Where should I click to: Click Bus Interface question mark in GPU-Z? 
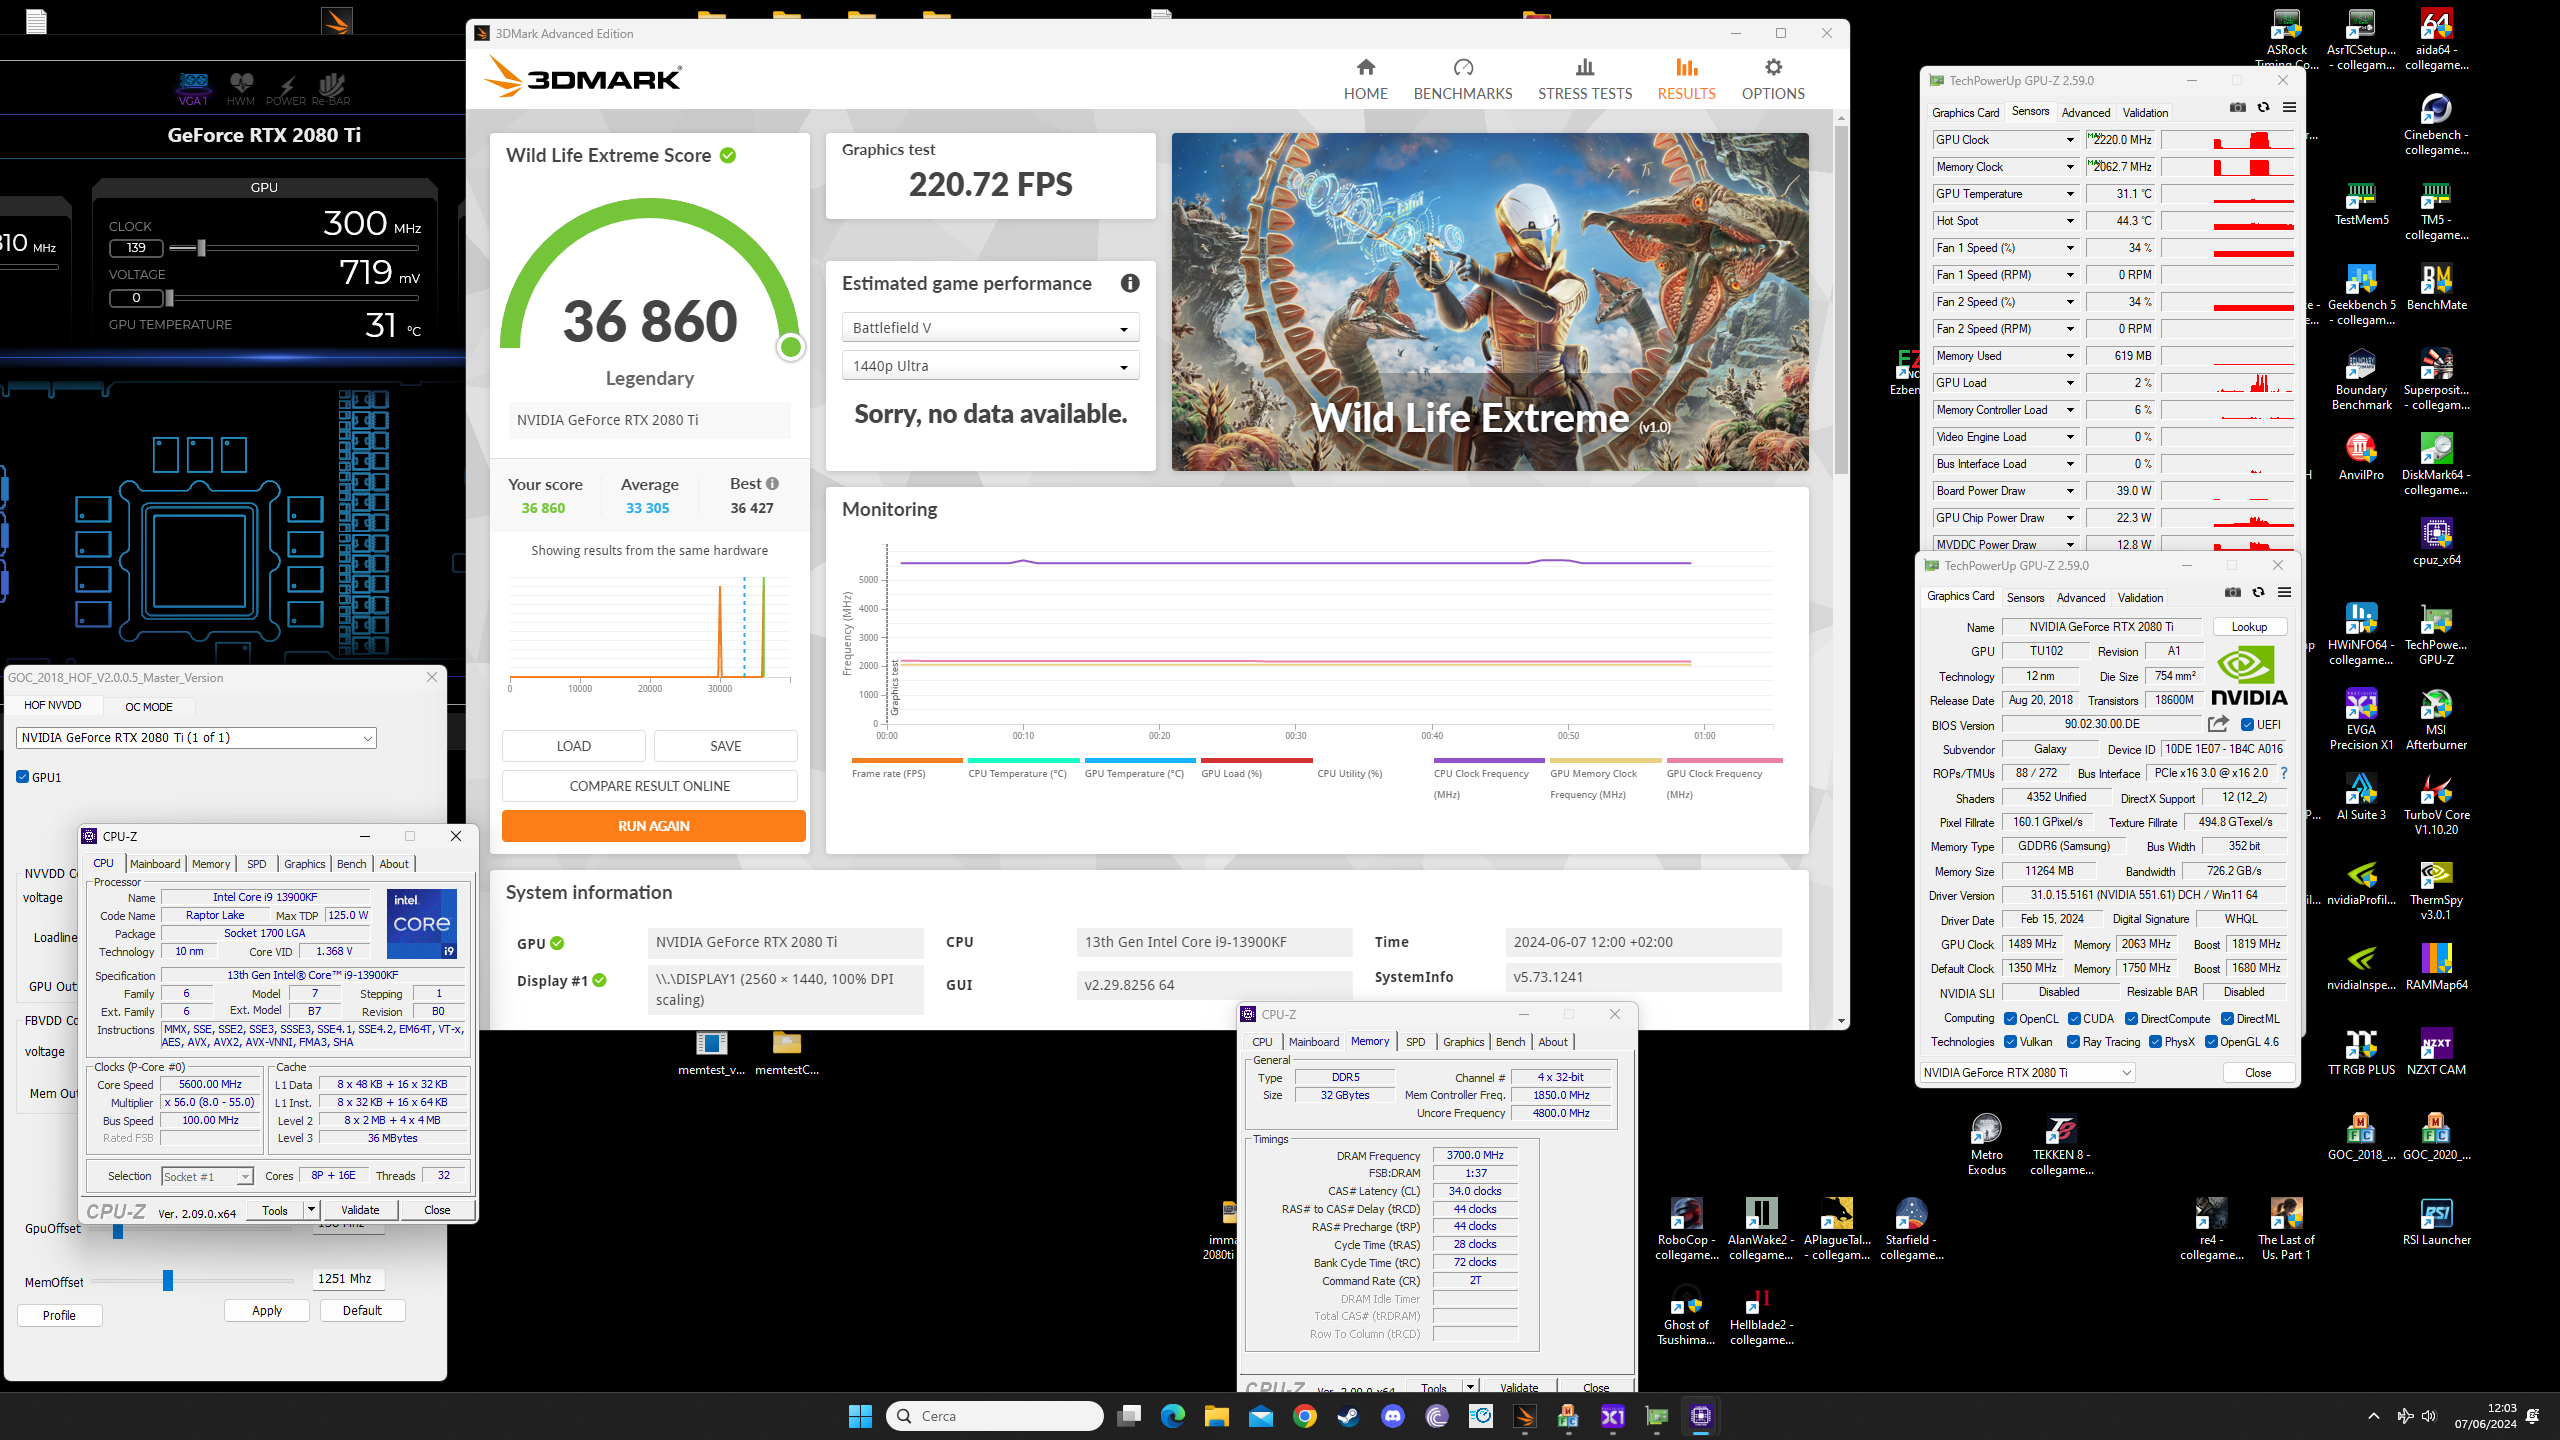point(2284,773)
